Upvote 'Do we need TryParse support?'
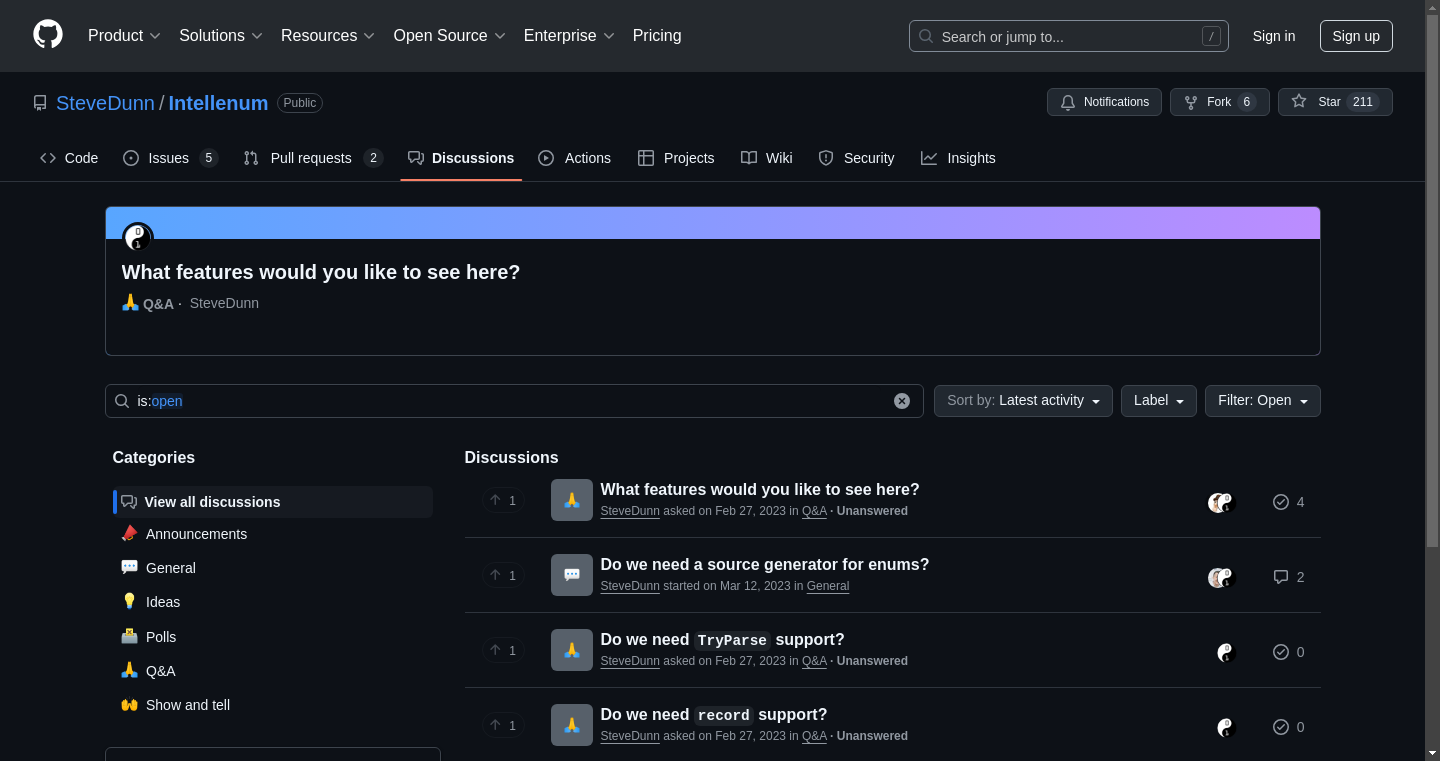Screen dimensions: 1440x761 504,650
